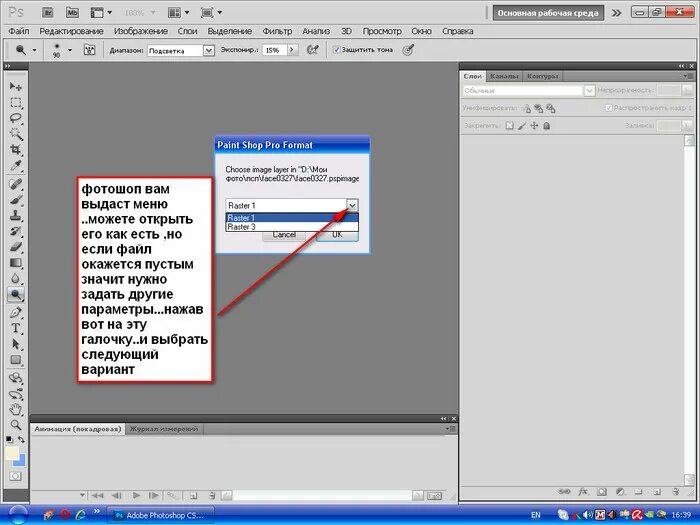Open the Range dropdown set to Подсветка

pos(208,50)
